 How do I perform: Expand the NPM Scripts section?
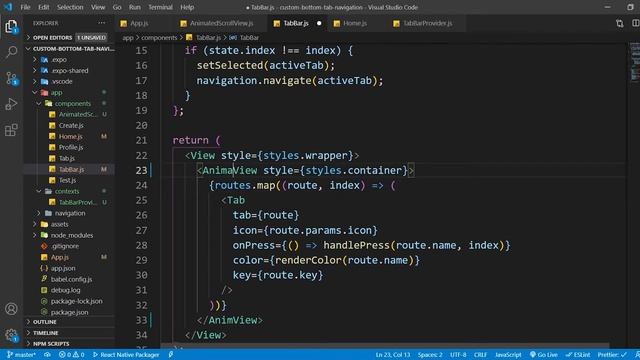(x=69, y=344)
